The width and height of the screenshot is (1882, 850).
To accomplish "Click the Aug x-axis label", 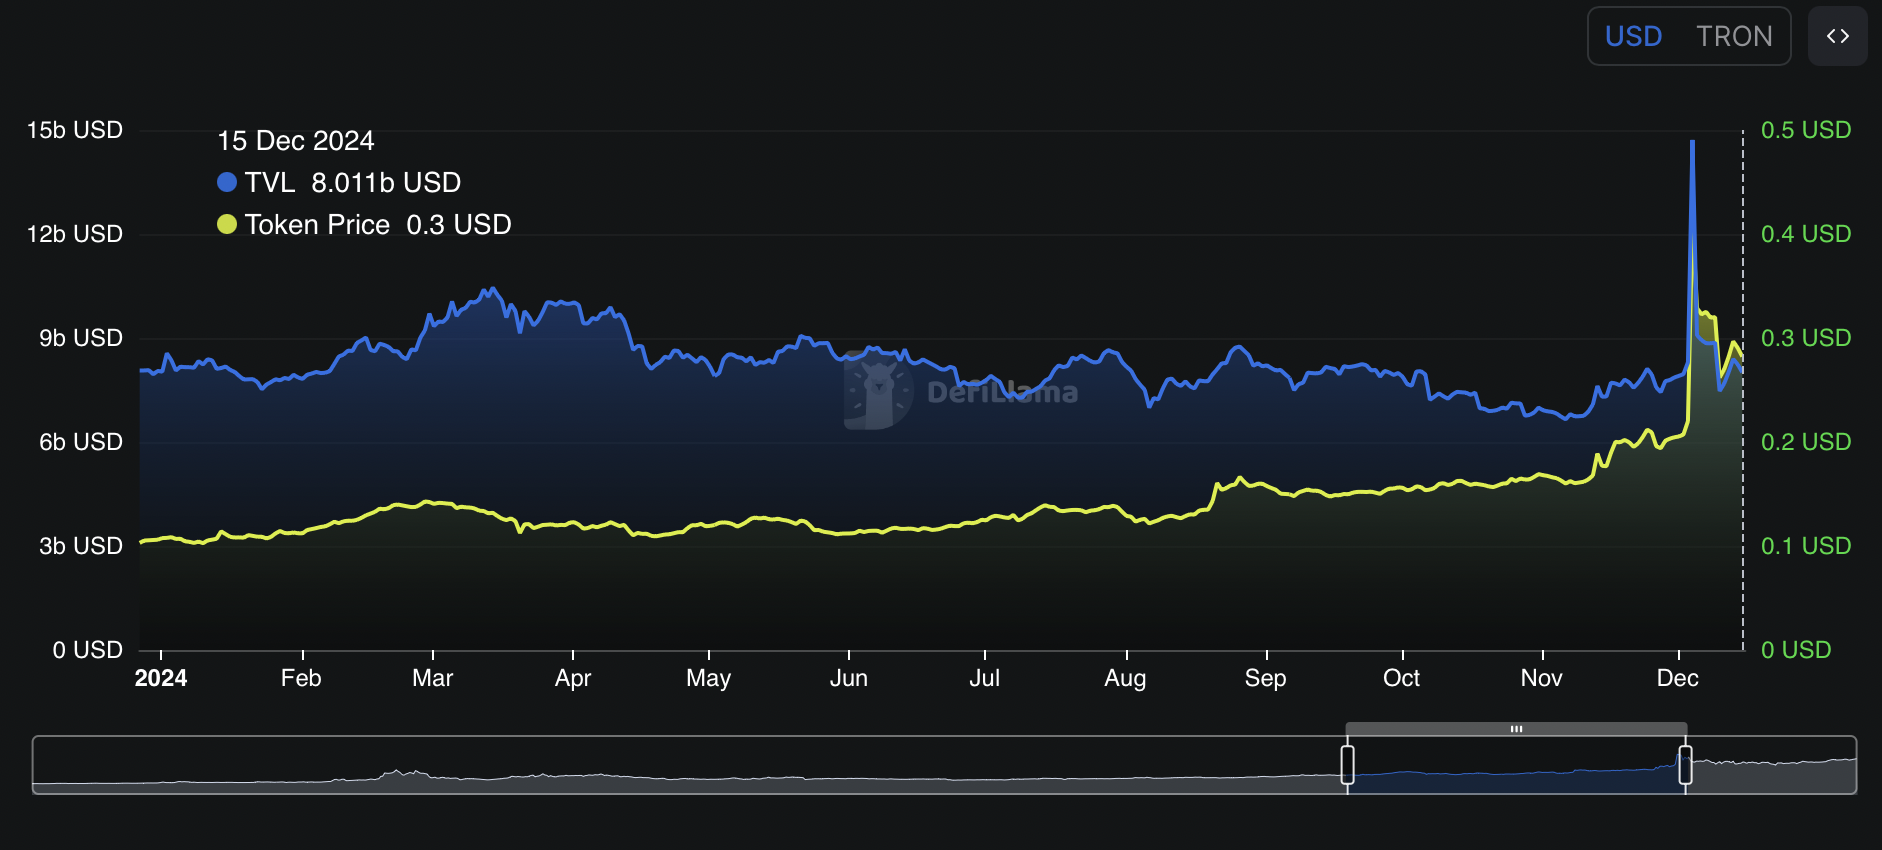I will 1125,678.
